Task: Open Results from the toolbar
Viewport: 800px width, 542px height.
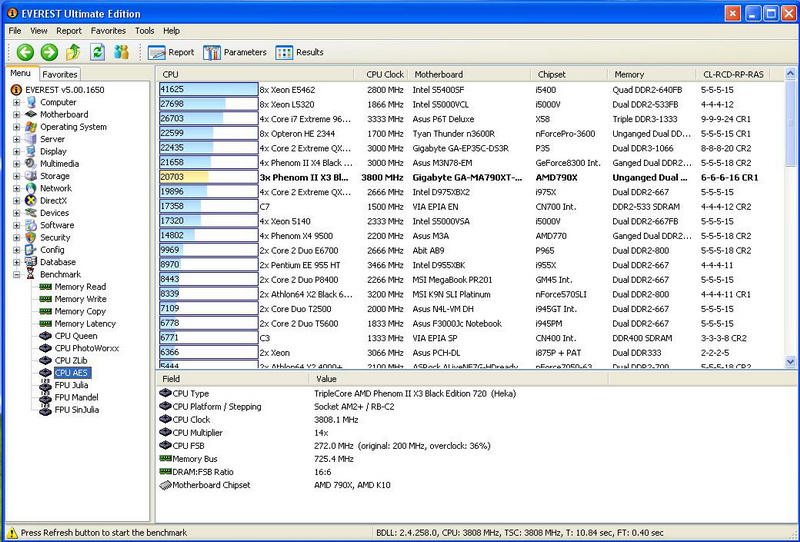Action: (299, 52)
